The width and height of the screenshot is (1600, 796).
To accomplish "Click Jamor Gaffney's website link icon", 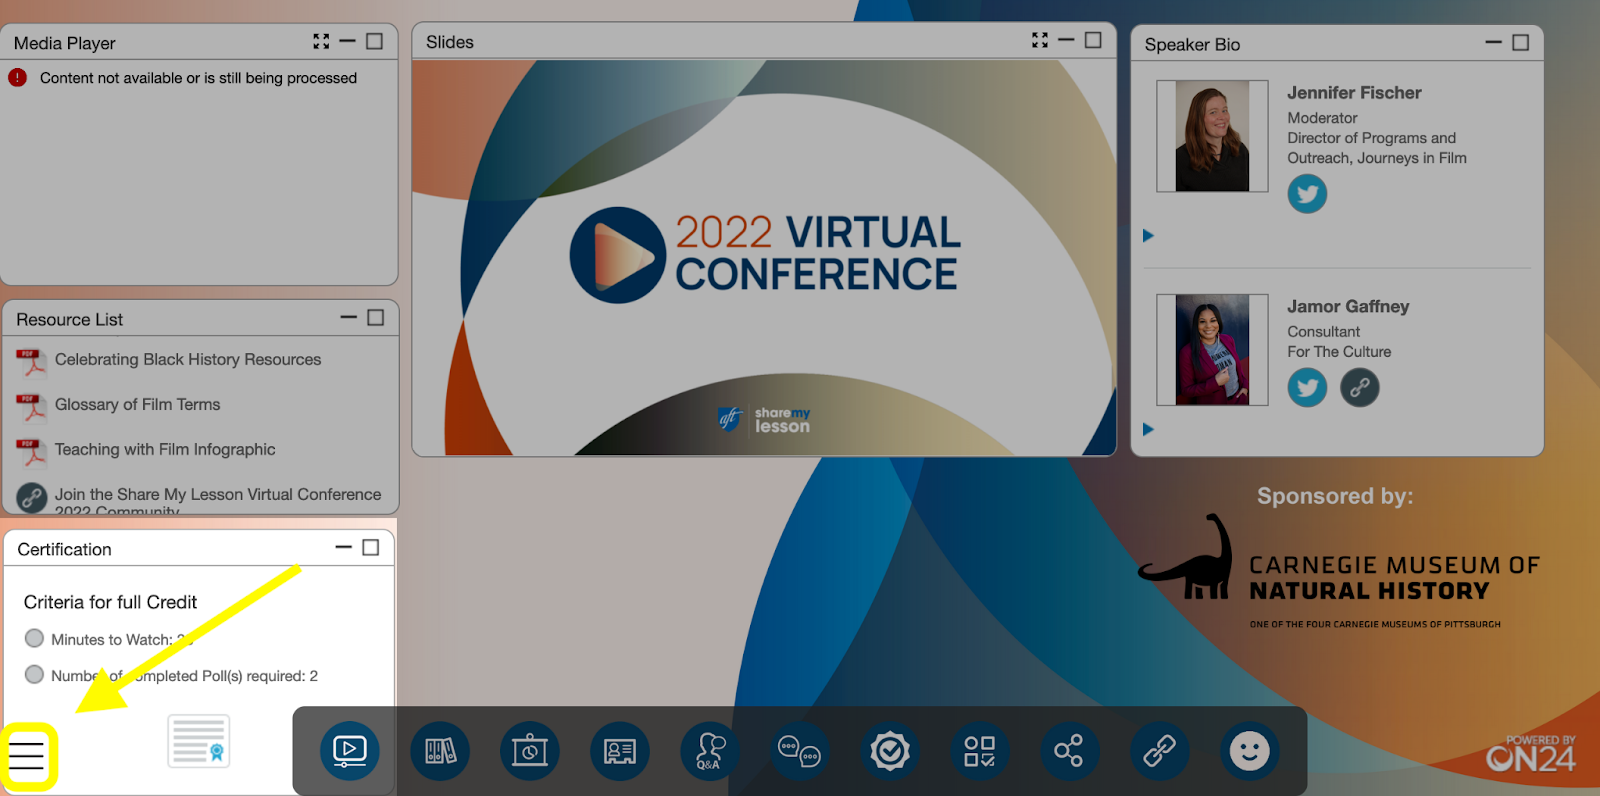I will [1359, 388].
